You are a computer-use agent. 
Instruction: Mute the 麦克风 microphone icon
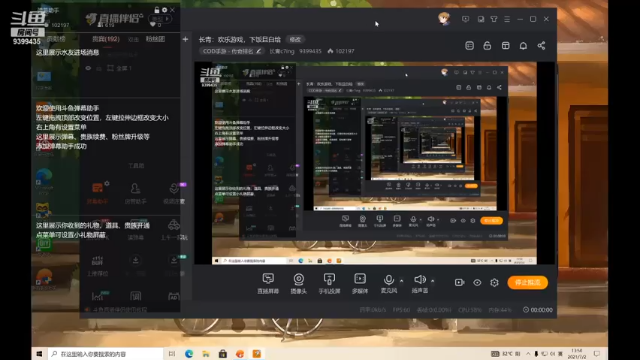[389, 280]
